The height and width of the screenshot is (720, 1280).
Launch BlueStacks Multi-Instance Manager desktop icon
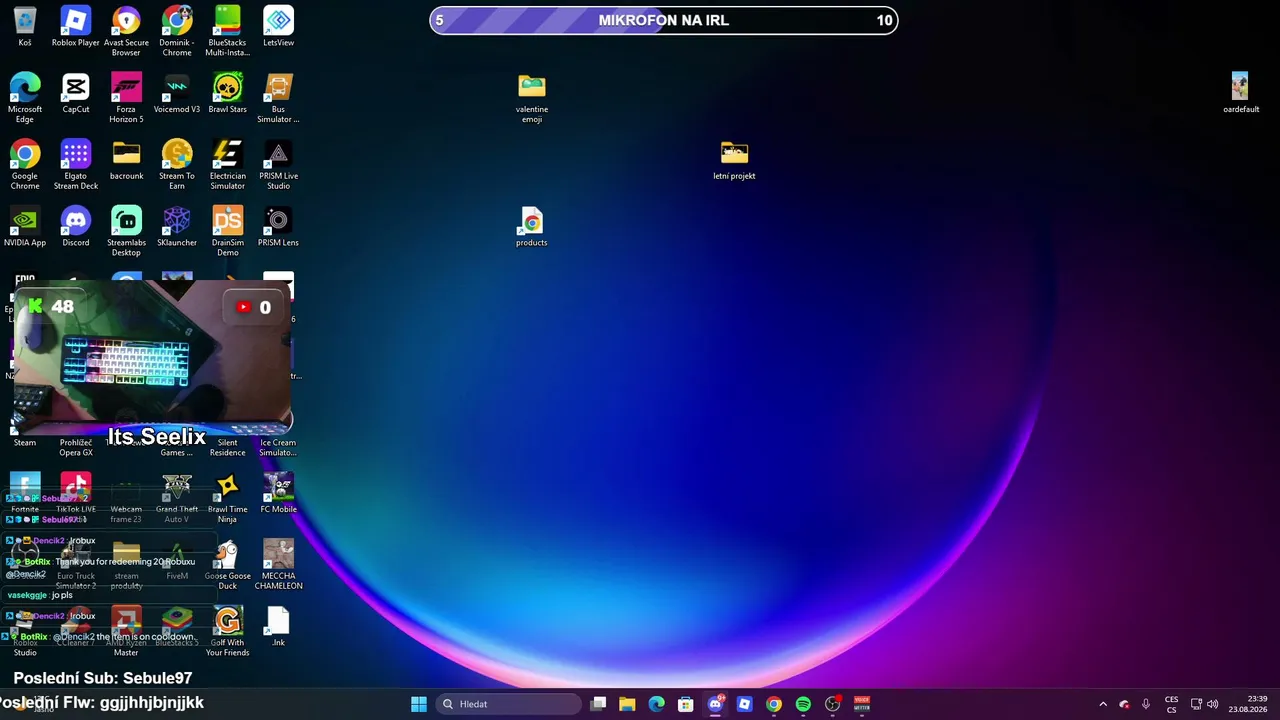(x=227, y=31)
